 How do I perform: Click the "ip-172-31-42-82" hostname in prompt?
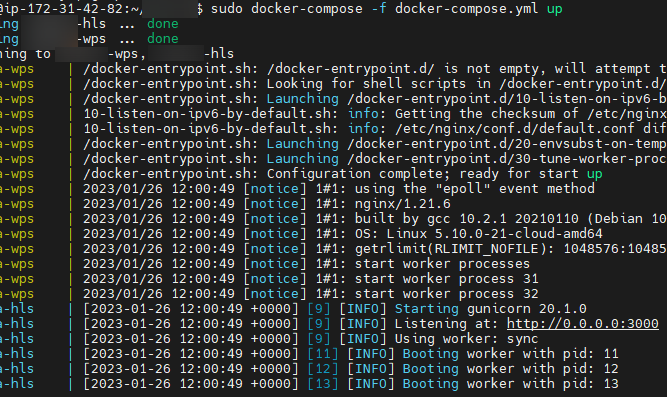point(65,9)
